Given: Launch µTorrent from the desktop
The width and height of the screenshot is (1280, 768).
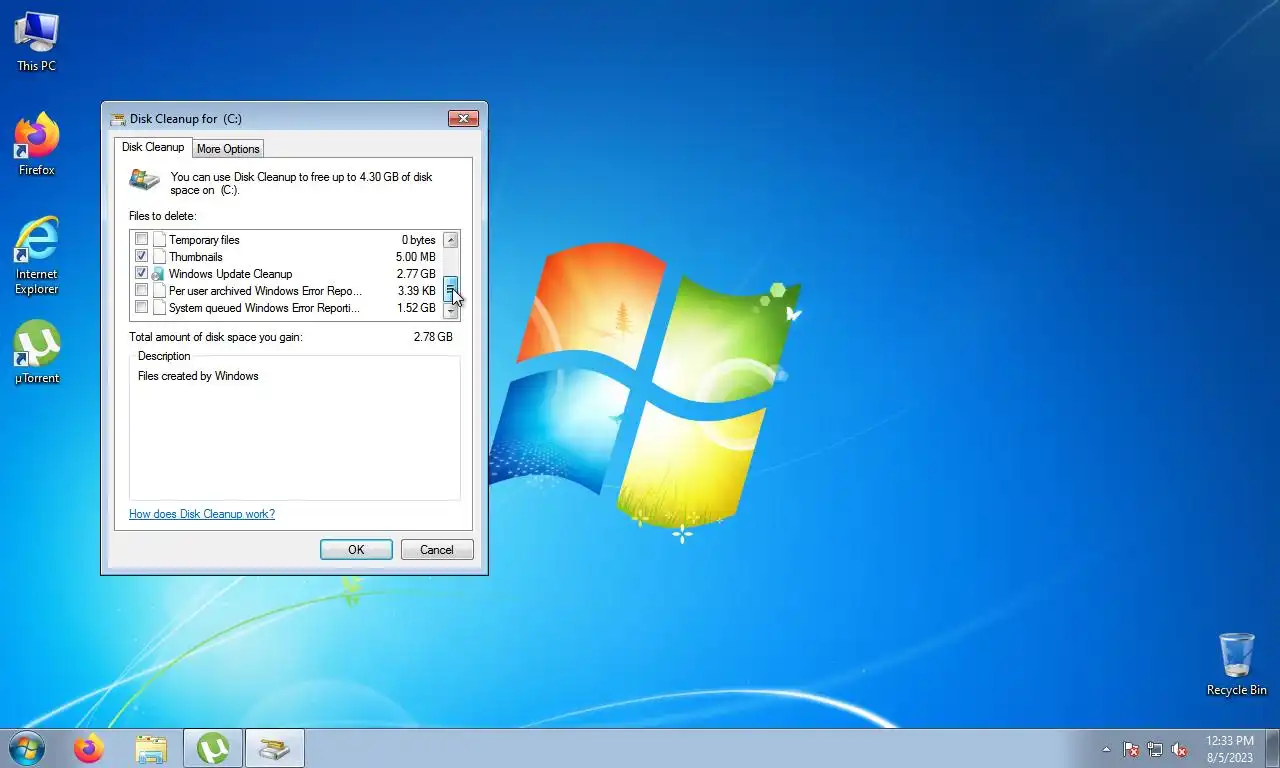Looking at the screenshot, I should (37, 352).
